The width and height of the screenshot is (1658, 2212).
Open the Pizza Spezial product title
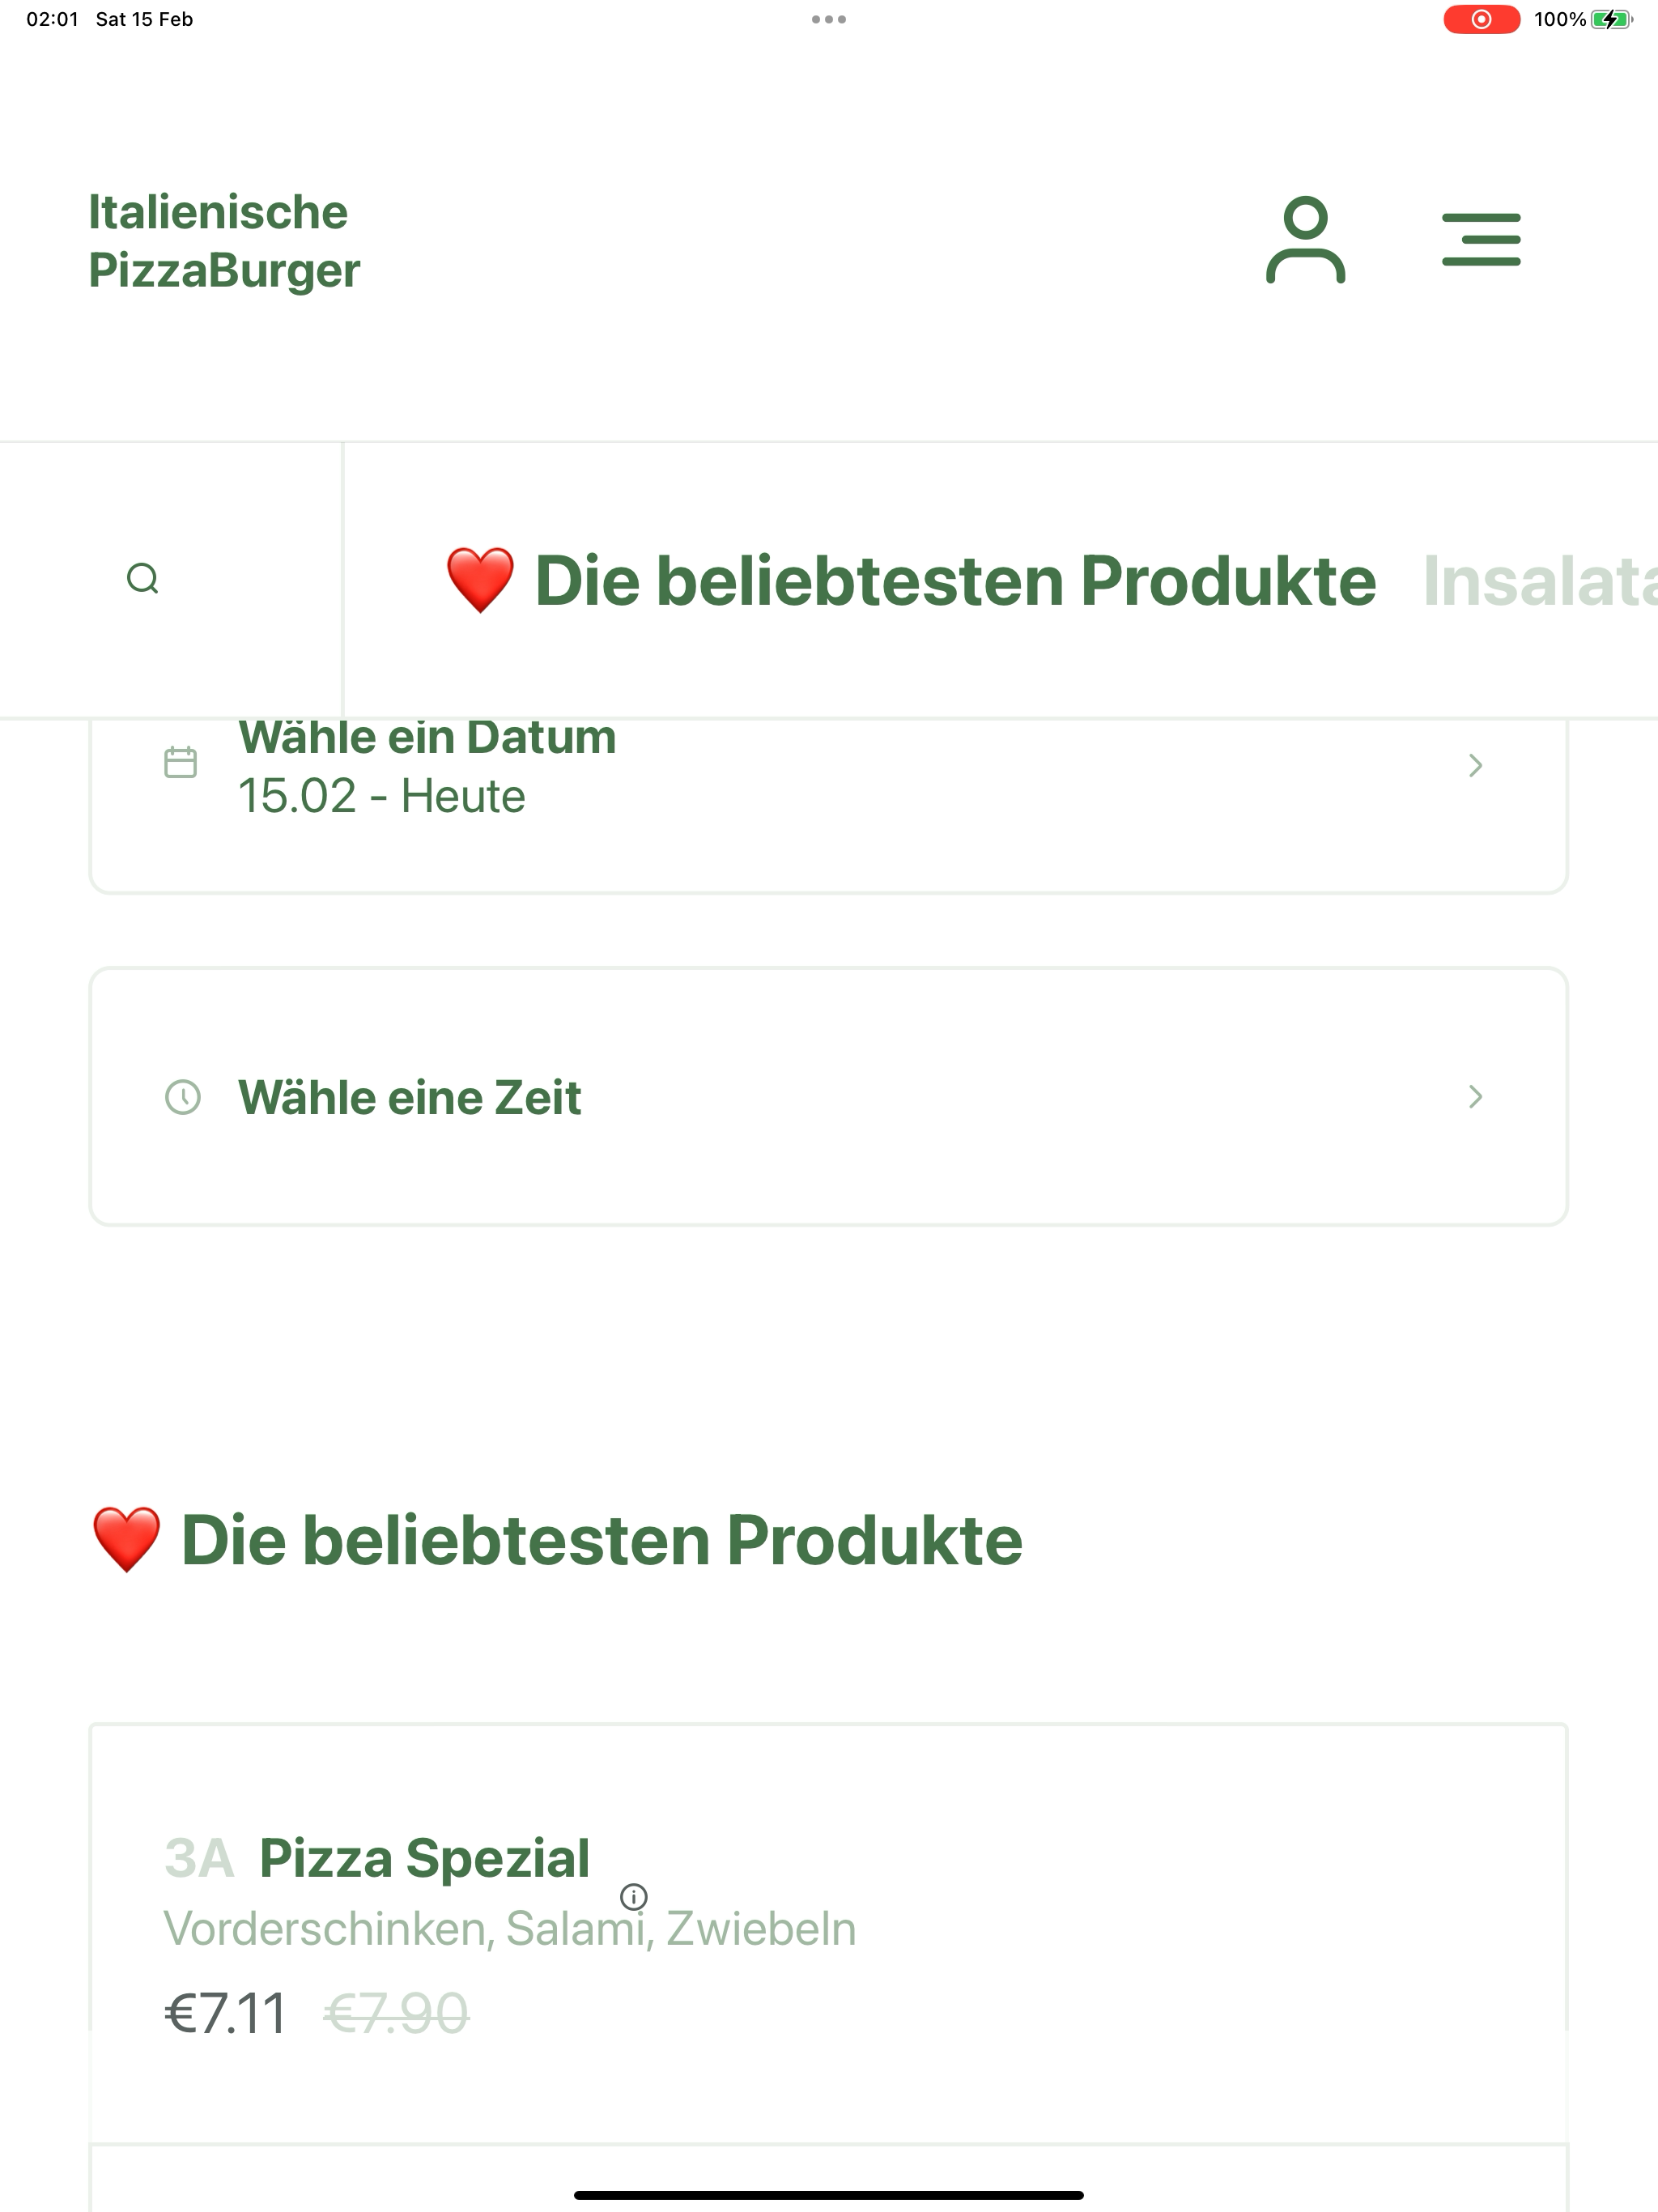[424, 1858]
